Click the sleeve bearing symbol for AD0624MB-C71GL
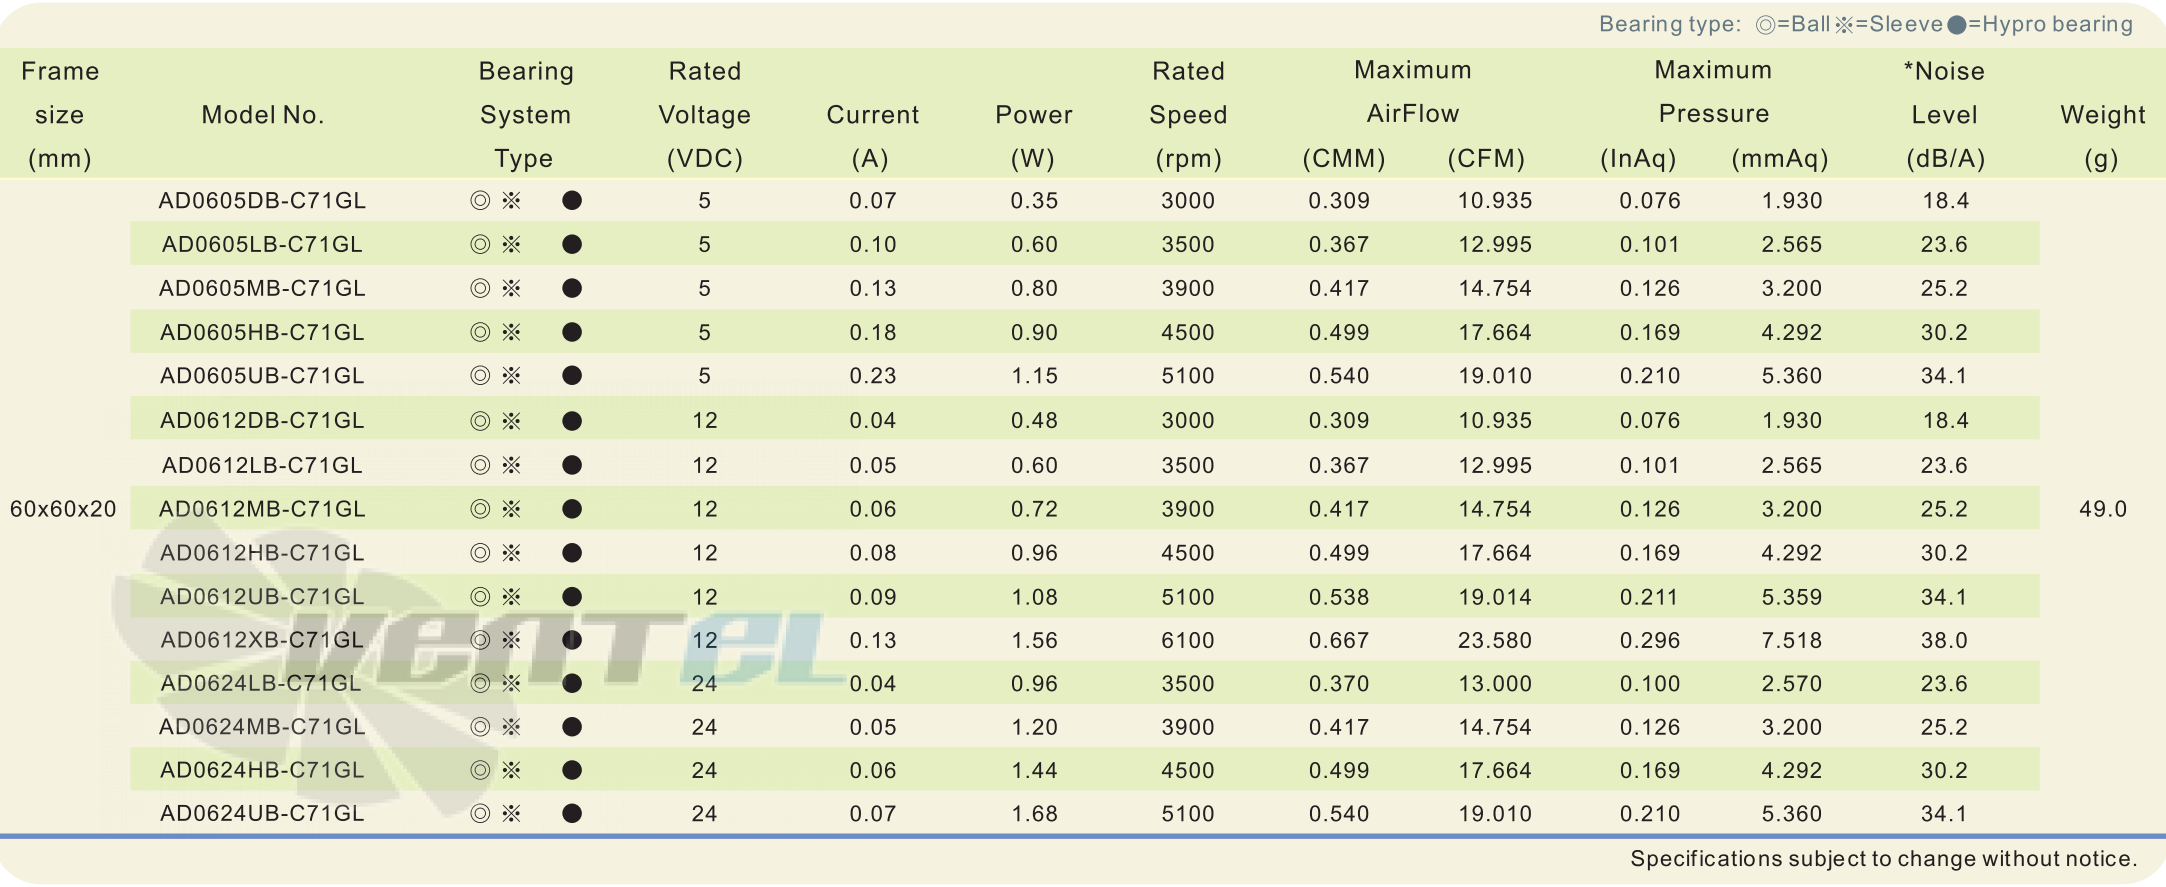The width and height of the screenshot is (2166, 887). pyautogui.click(x=512, y=727)
